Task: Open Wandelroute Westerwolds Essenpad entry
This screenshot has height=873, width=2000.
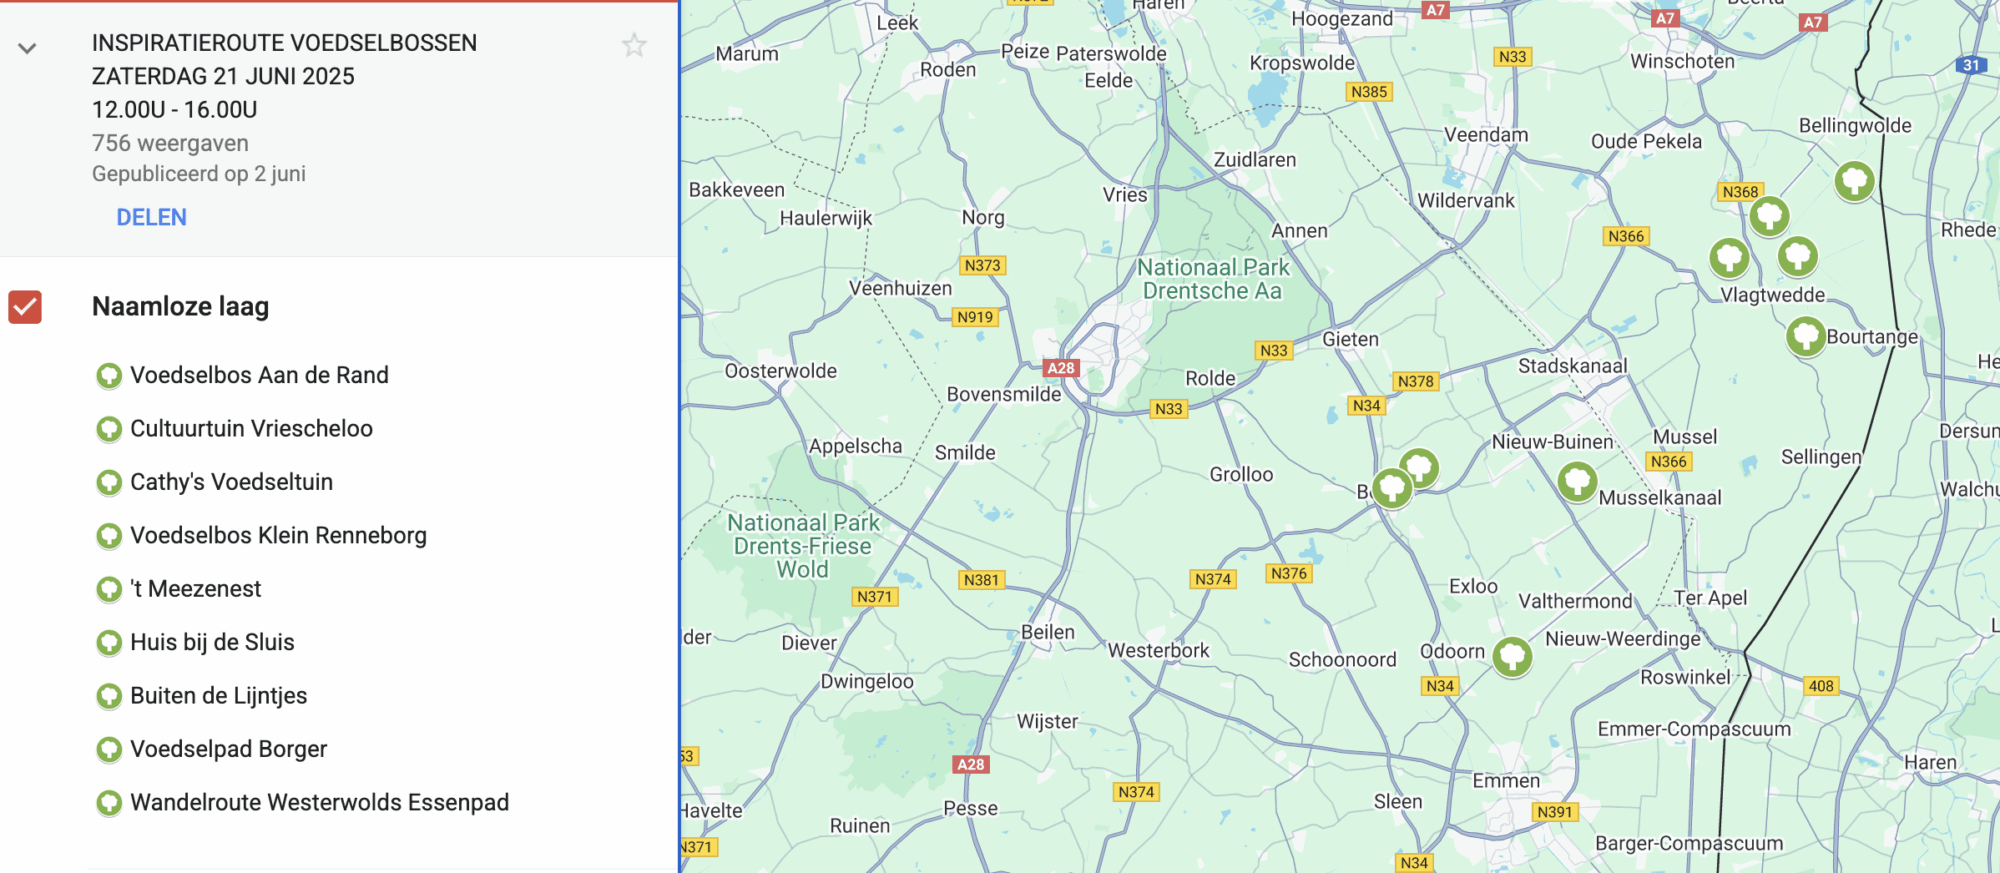Action: (x=319, y=803)
